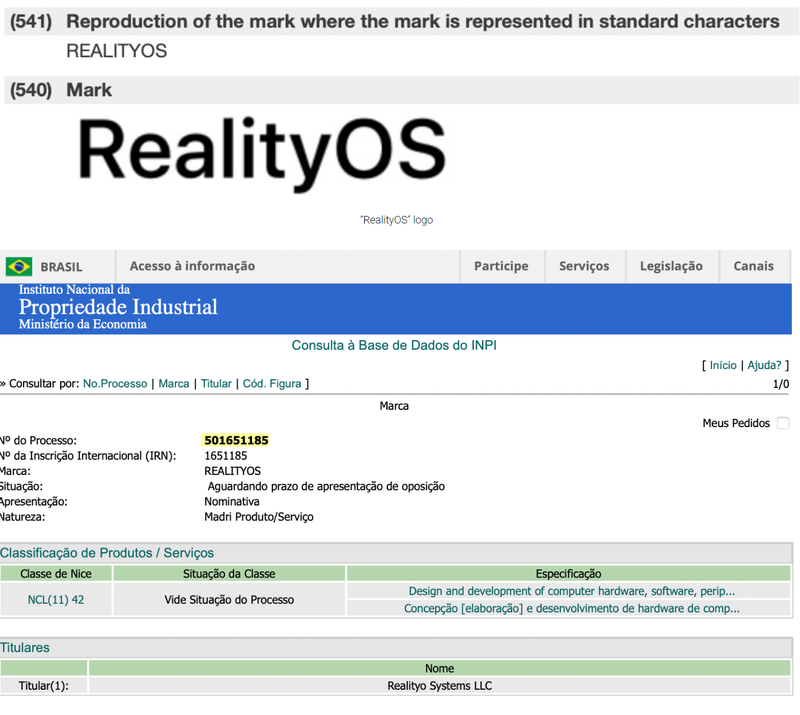Open the Ajuda? help link

pyautogui.click(x=765, y=366)
